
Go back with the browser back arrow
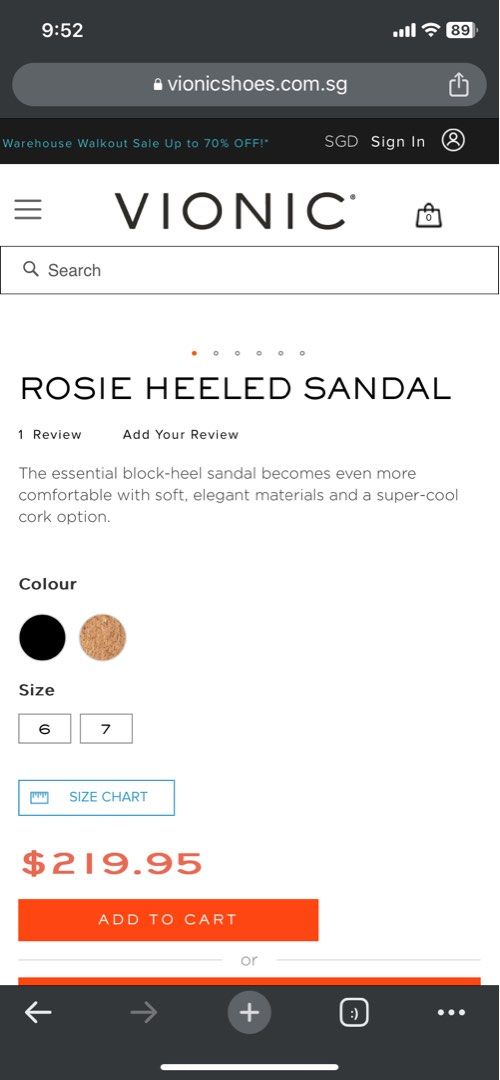click(38, 1012)
